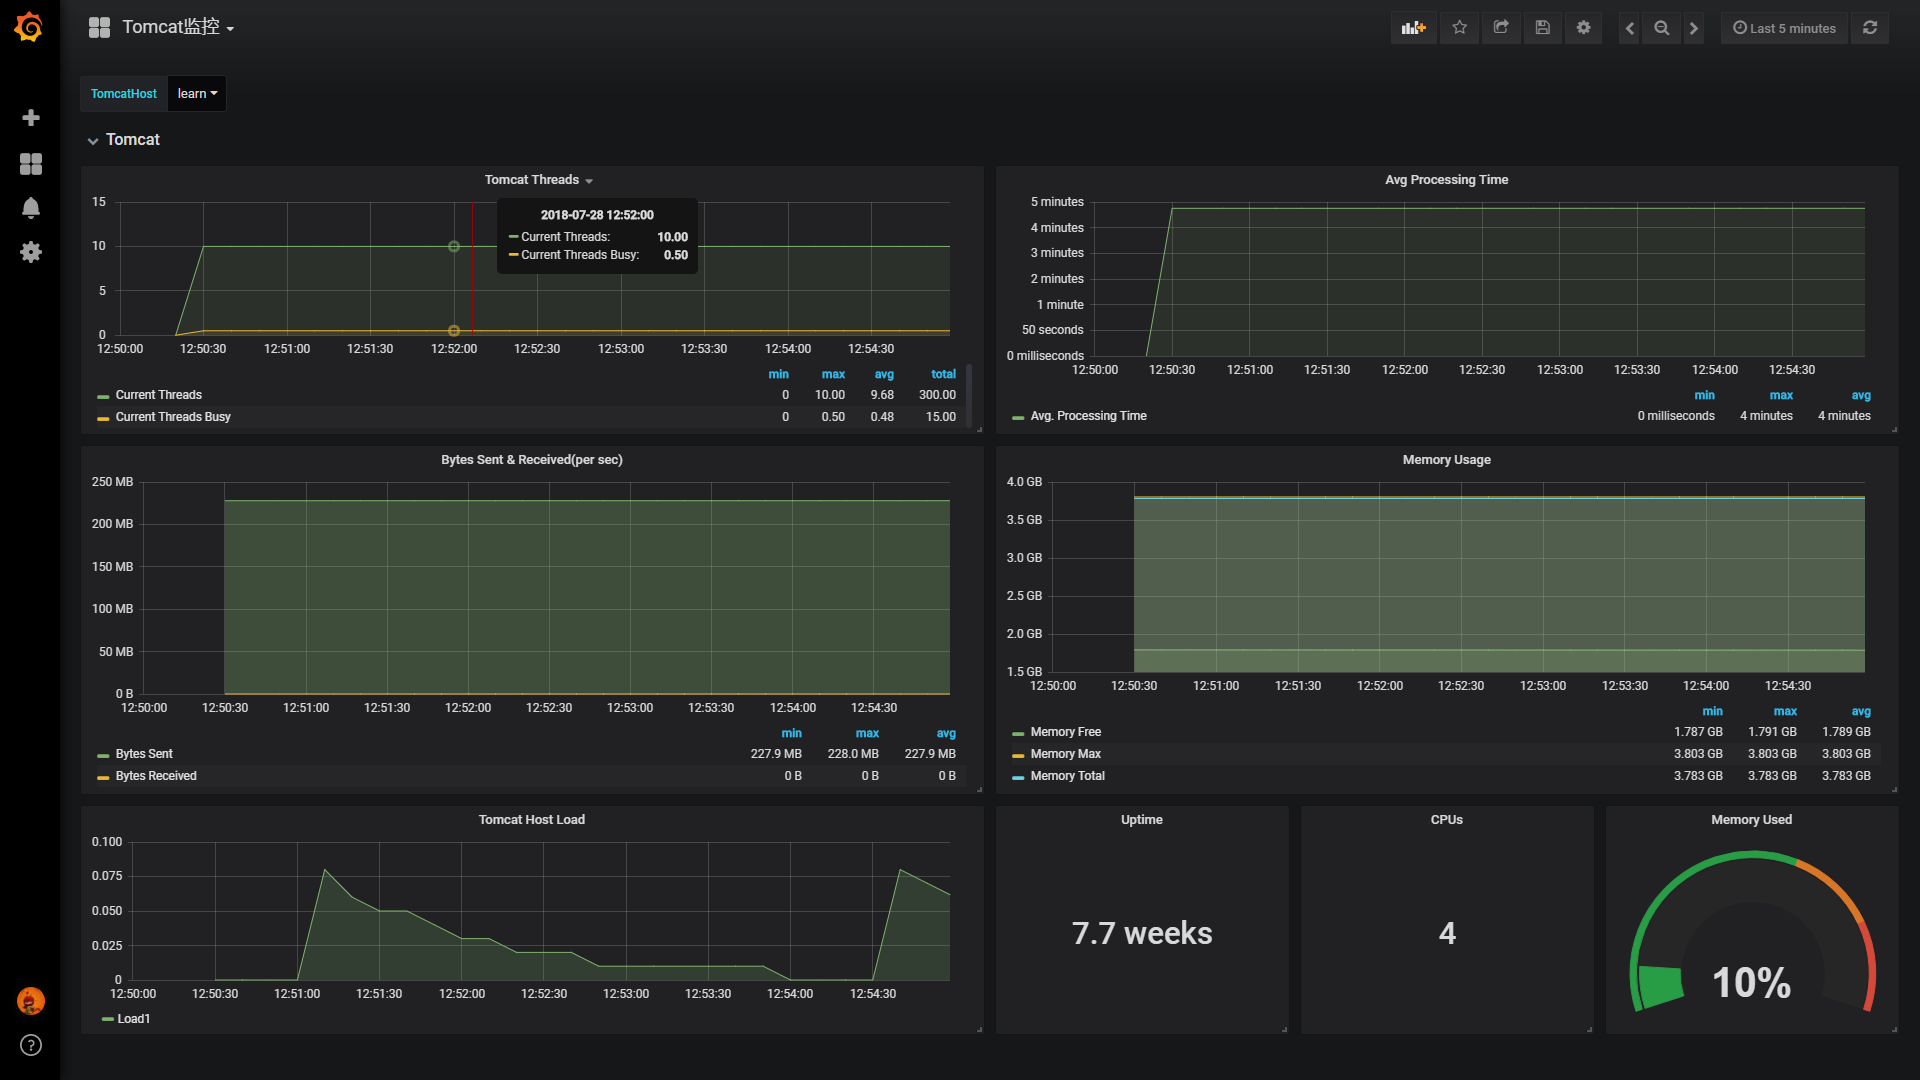Click the navigate back arrow button

coord(1629,26)
